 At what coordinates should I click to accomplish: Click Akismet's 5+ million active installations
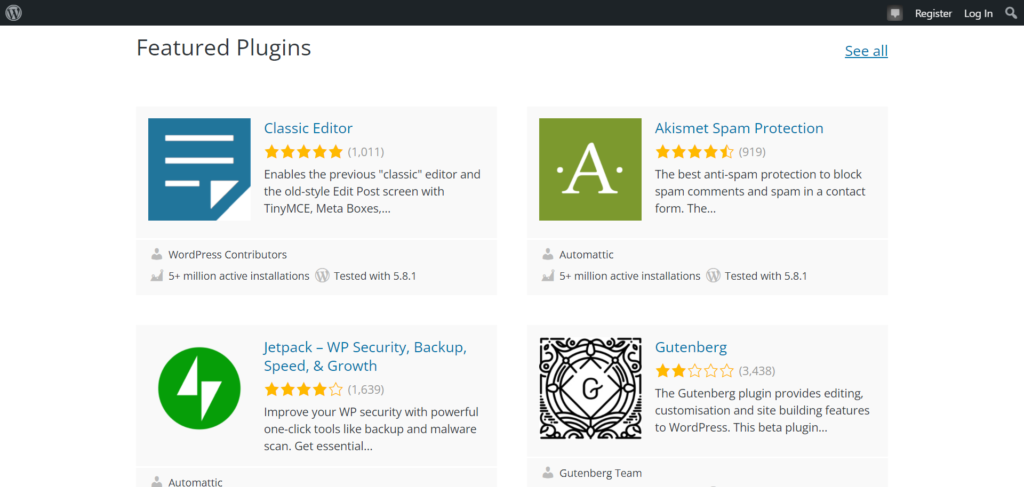click(630, 275)
